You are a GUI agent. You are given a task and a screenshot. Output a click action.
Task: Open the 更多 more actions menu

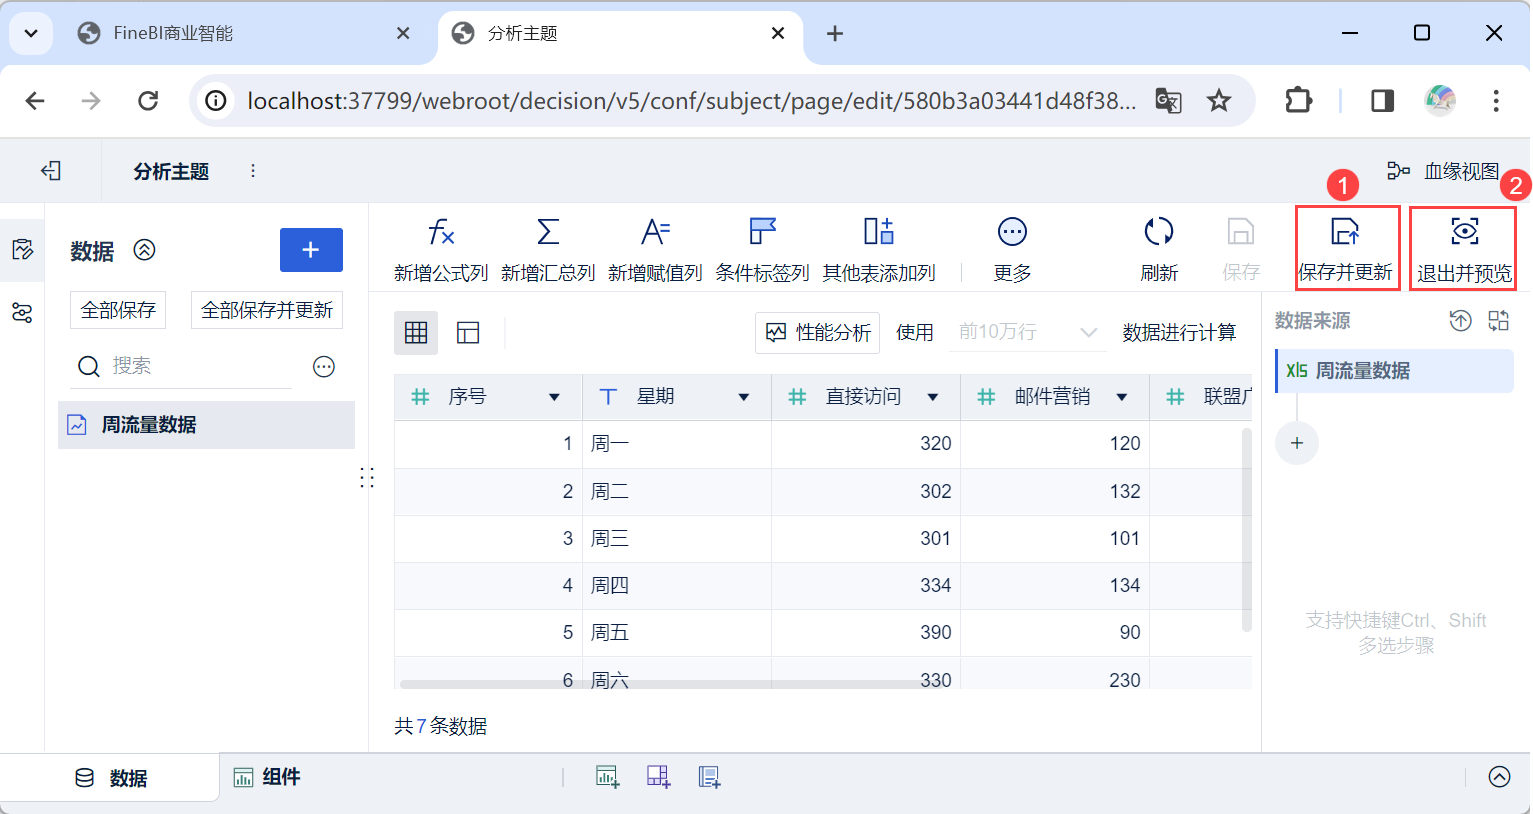coord(1012,248)
